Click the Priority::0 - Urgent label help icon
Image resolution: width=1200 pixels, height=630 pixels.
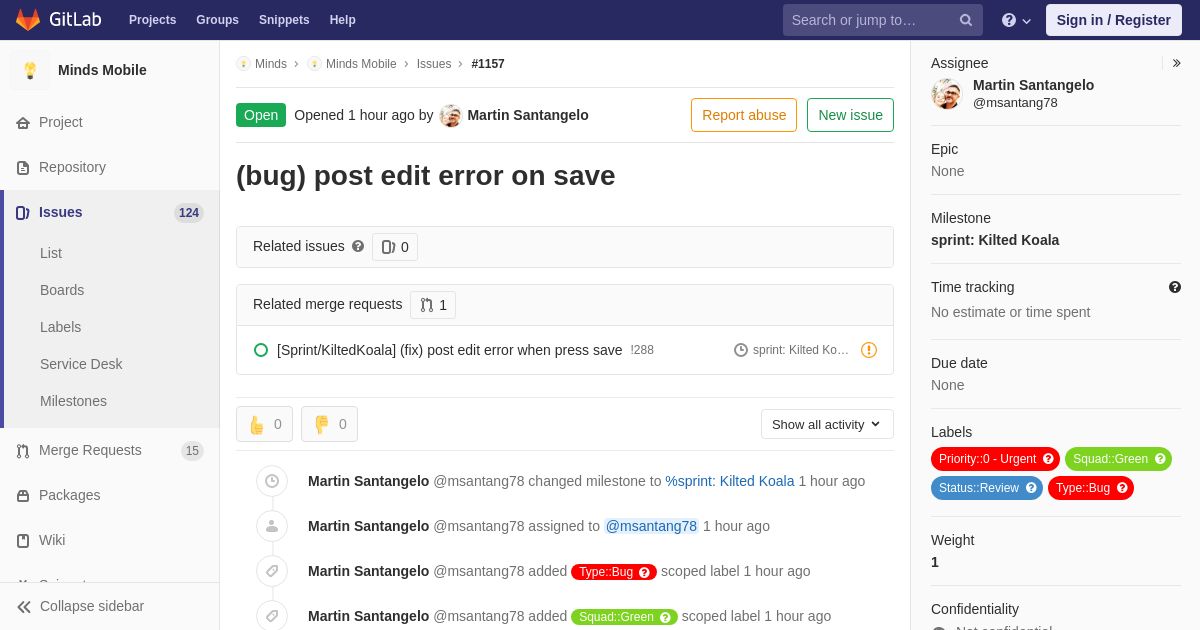click(1048, 459)
